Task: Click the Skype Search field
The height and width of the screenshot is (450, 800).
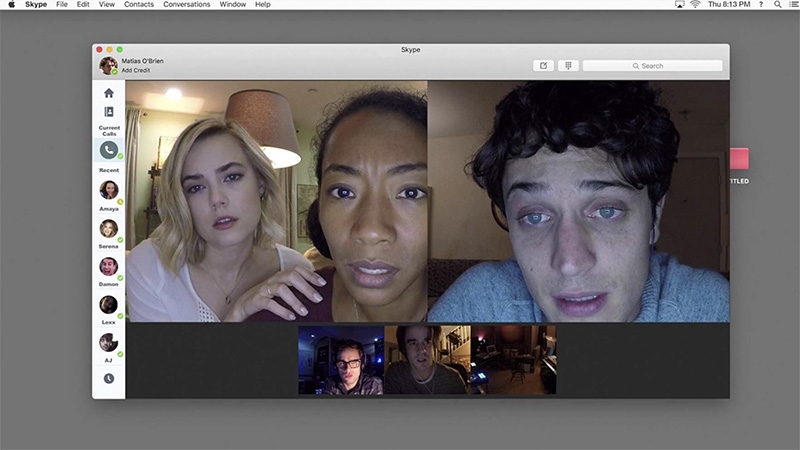Action: pos(653,66)
